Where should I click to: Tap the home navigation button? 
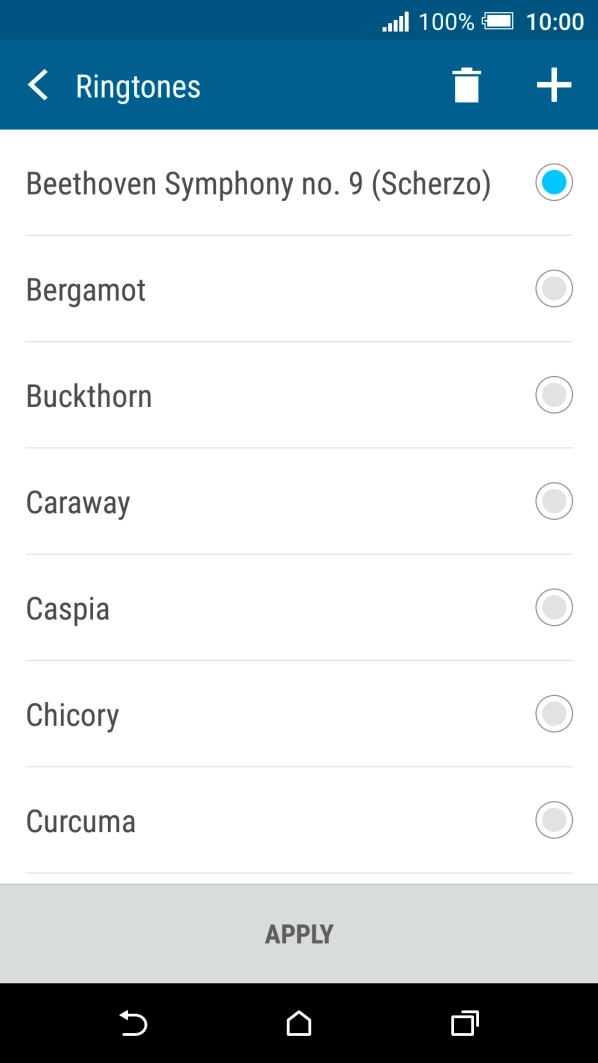click(x=299, y=1023)
